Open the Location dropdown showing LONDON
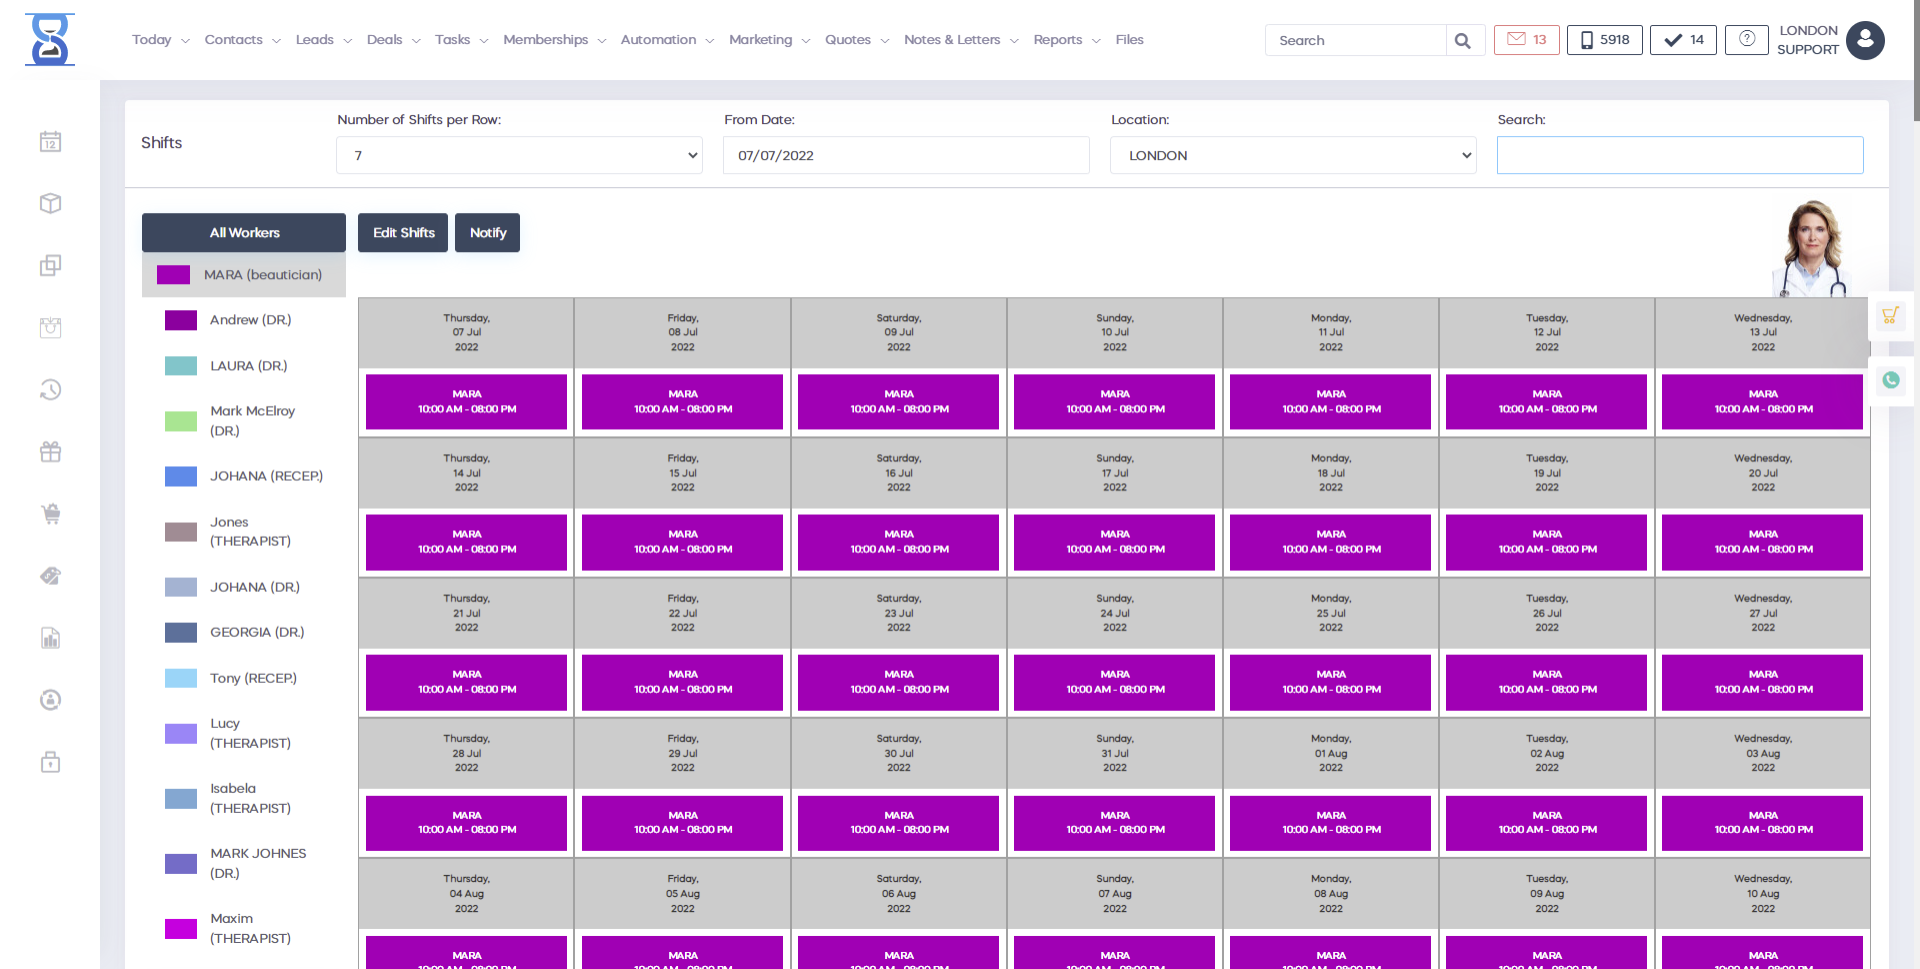1920x969 pixels. (1292, 156)
